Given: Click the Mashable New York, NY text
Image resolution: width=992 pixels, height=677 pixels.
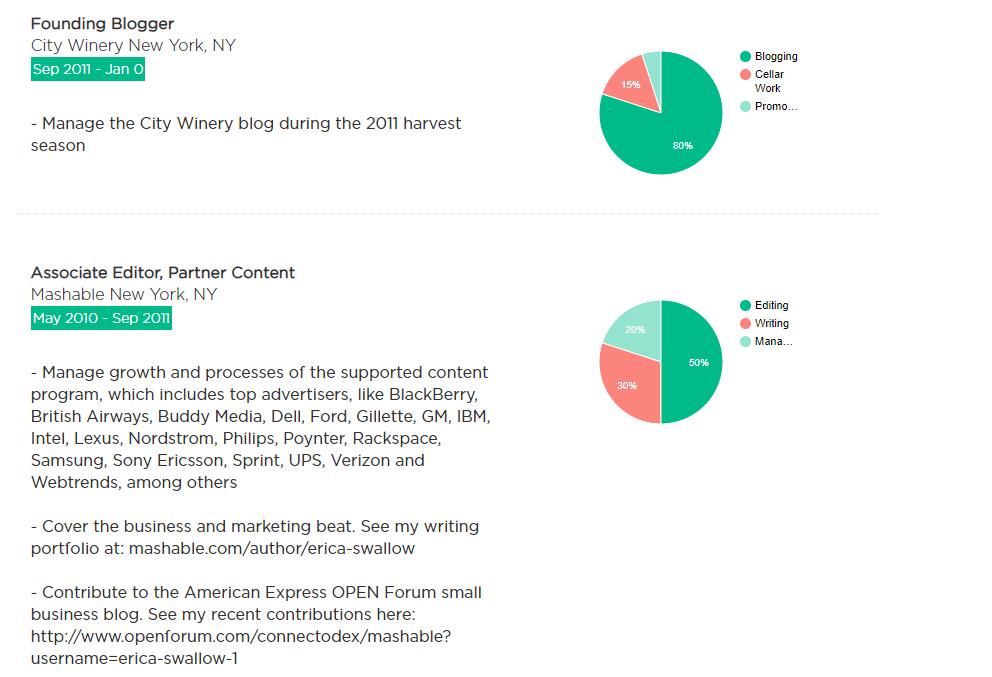Looking at the screenshot, I should click(x=124, y=295).
